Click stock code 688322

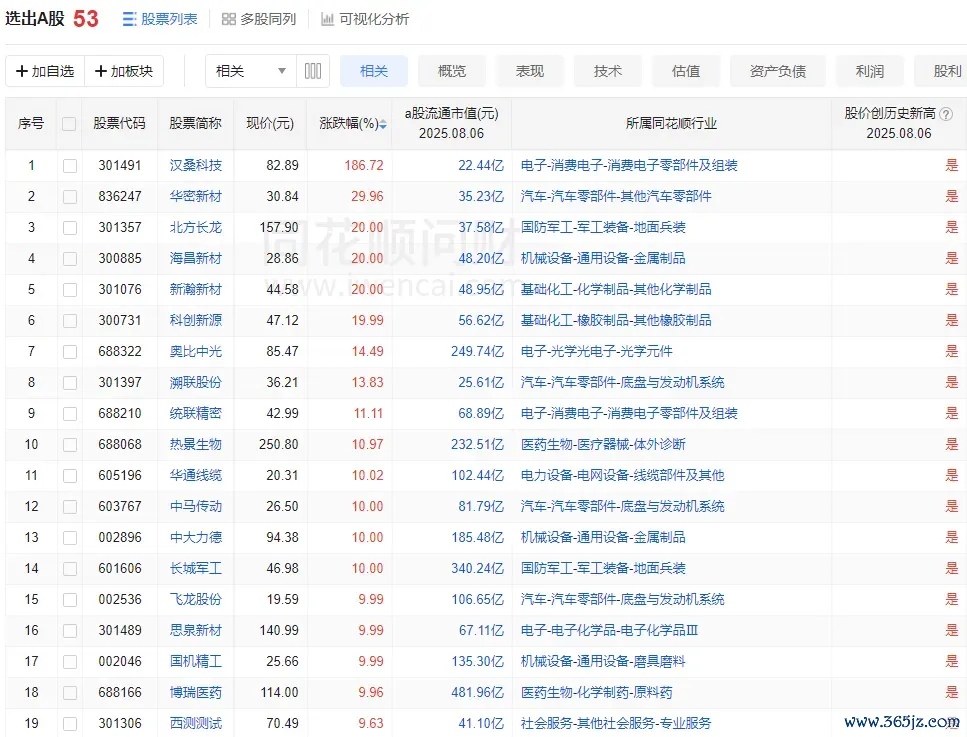120,351
